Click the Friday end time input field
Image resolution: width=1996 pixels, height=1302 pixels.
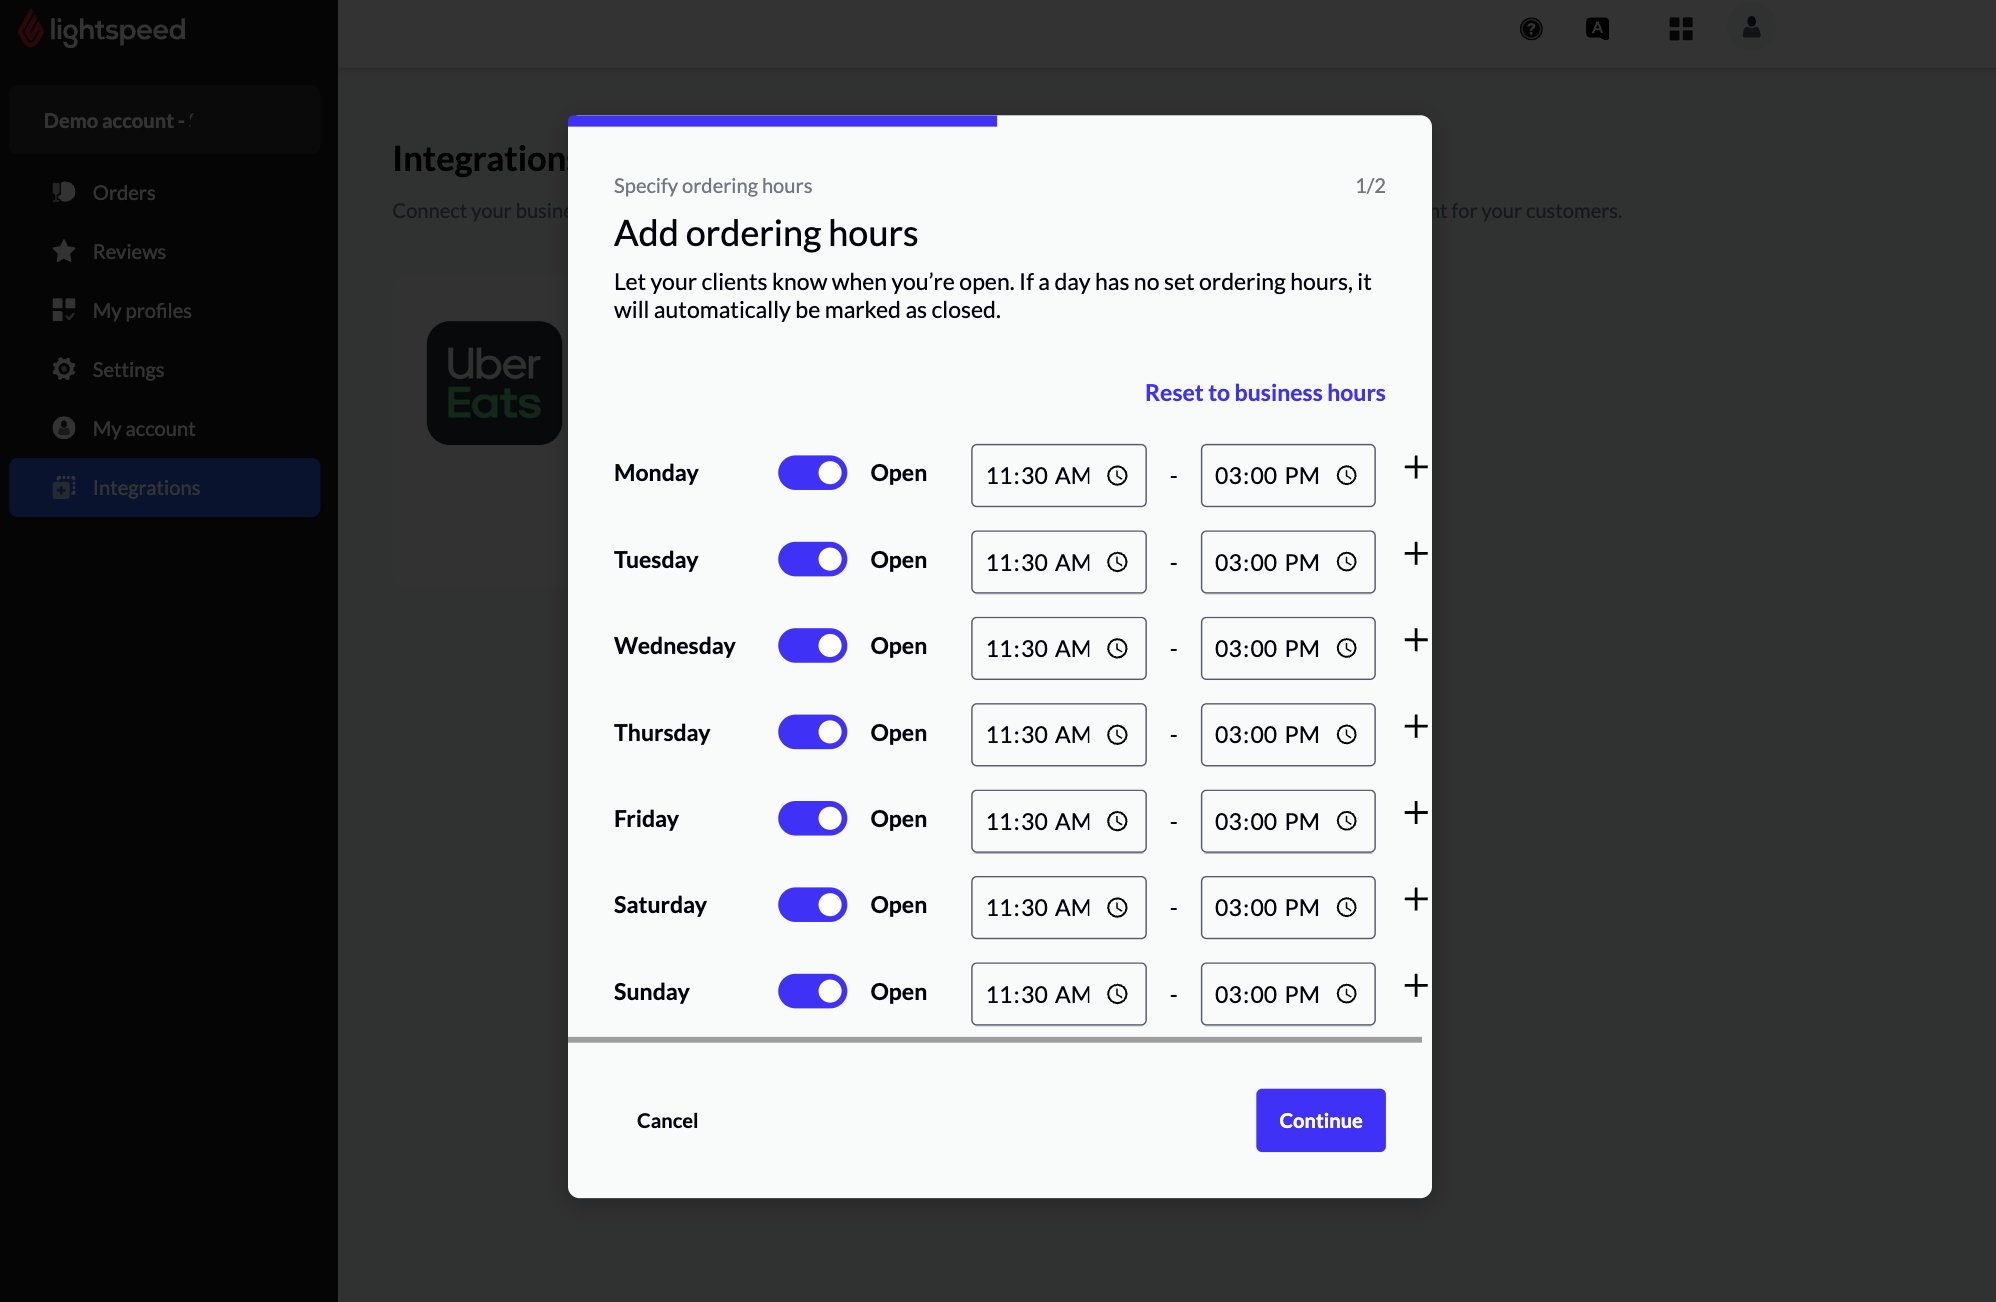point(1288,820)
